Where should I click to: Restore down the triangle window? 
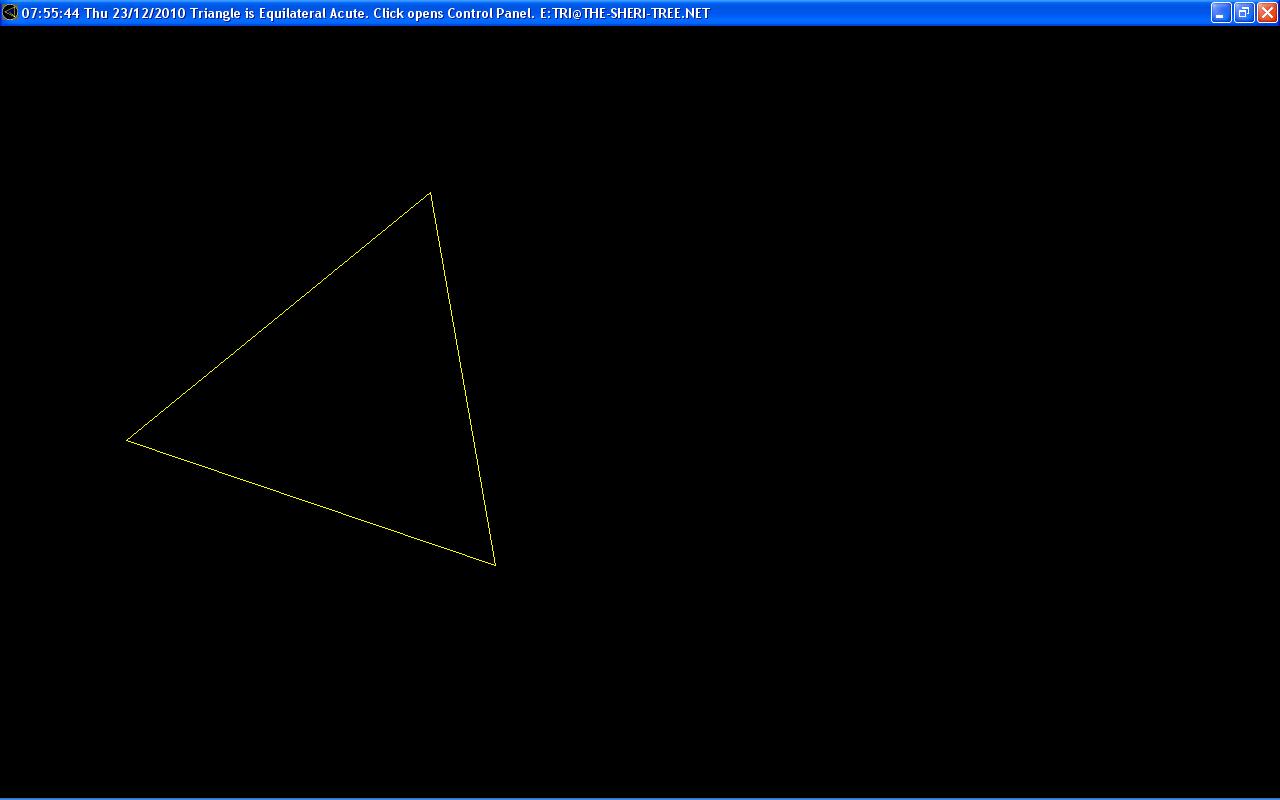click(1244, 13)
